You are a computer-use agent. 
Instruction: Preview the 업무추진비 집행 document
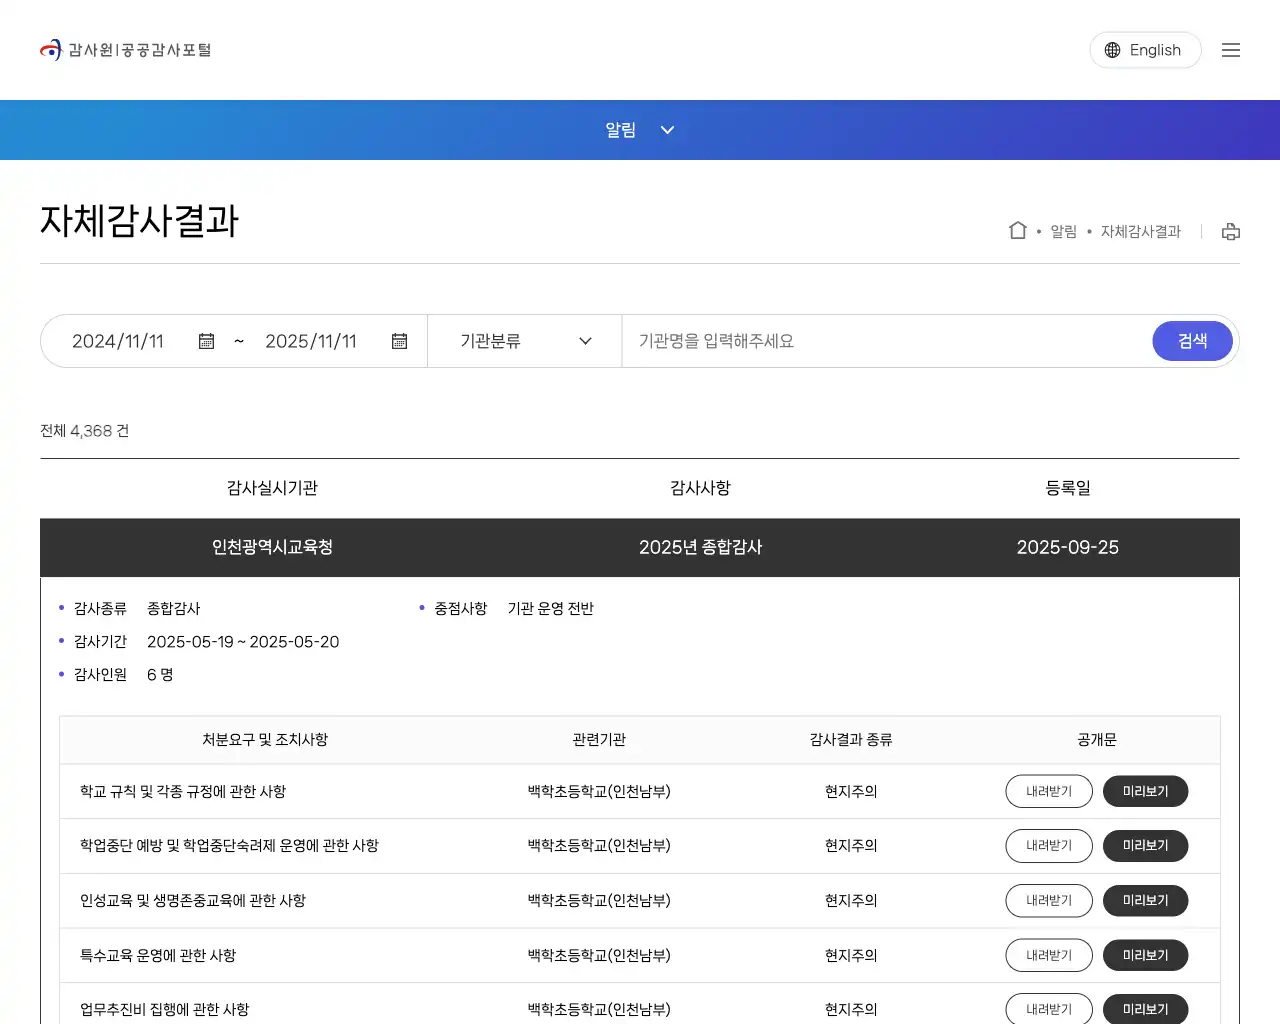click(x=1145, y=1008)
